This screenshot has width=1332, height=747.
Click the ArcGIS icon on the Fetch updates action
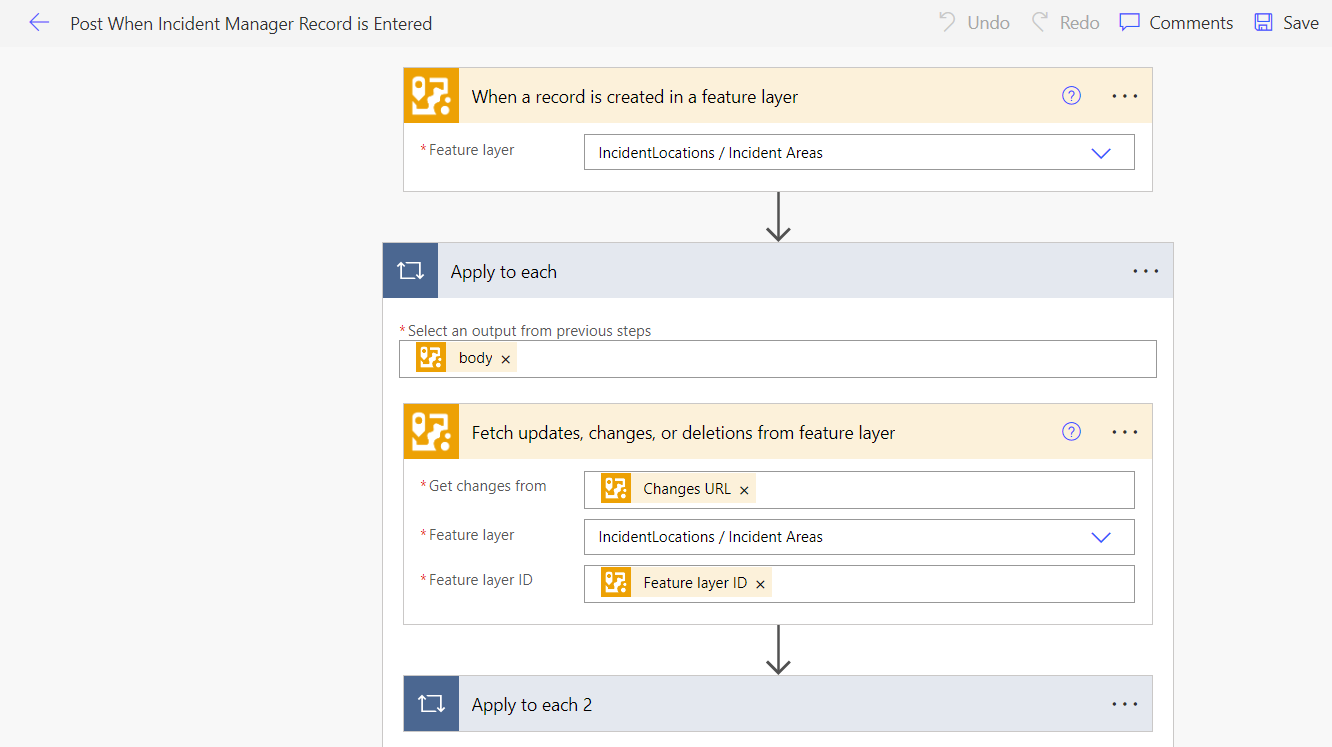click(x=431, y=431)
